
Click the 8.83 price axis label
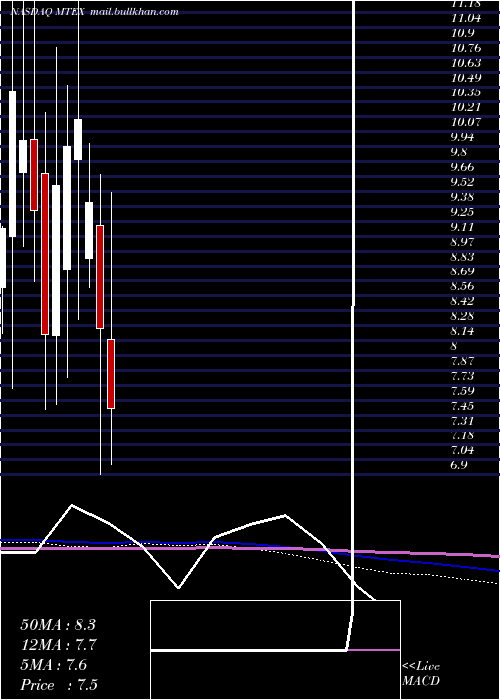(462, 257)
